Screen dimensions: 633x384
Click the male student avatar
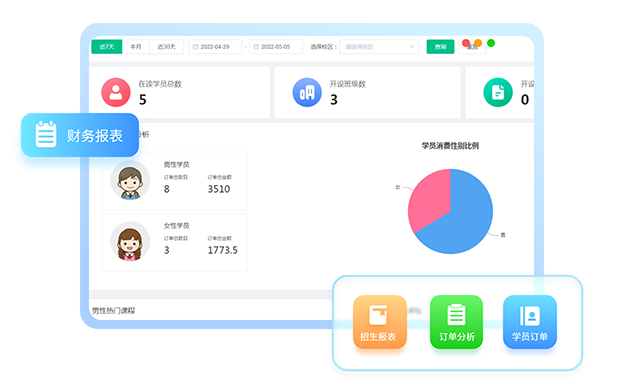130,180
